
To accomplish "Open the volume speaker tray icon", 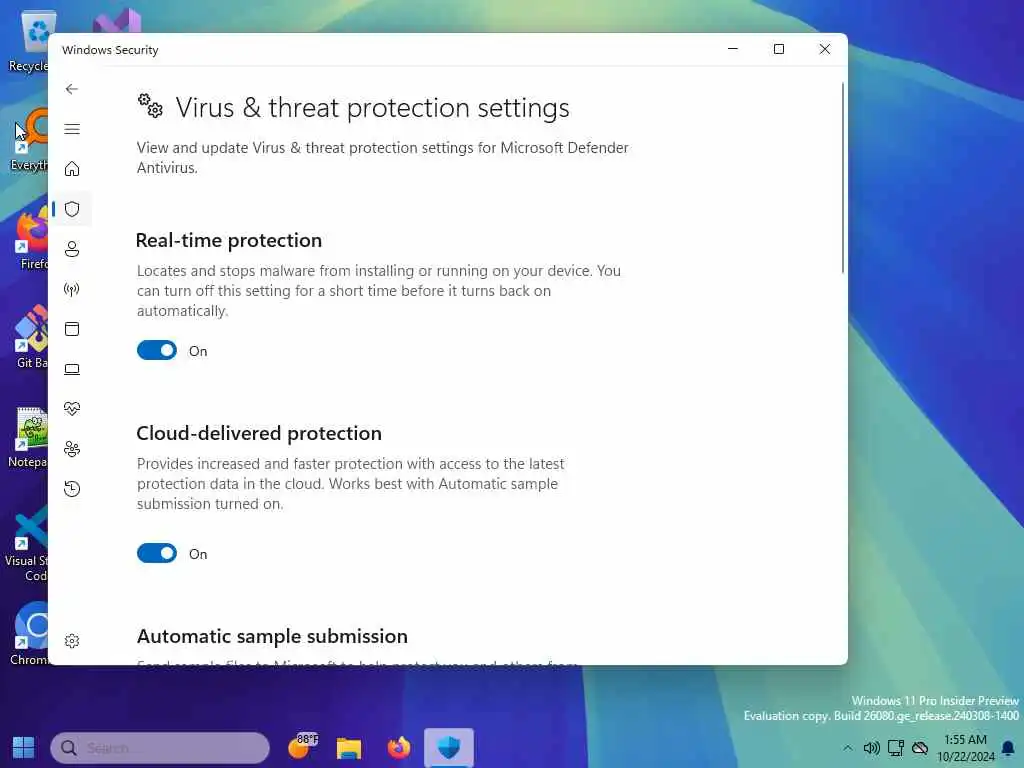I will click(x=871, y=748).
